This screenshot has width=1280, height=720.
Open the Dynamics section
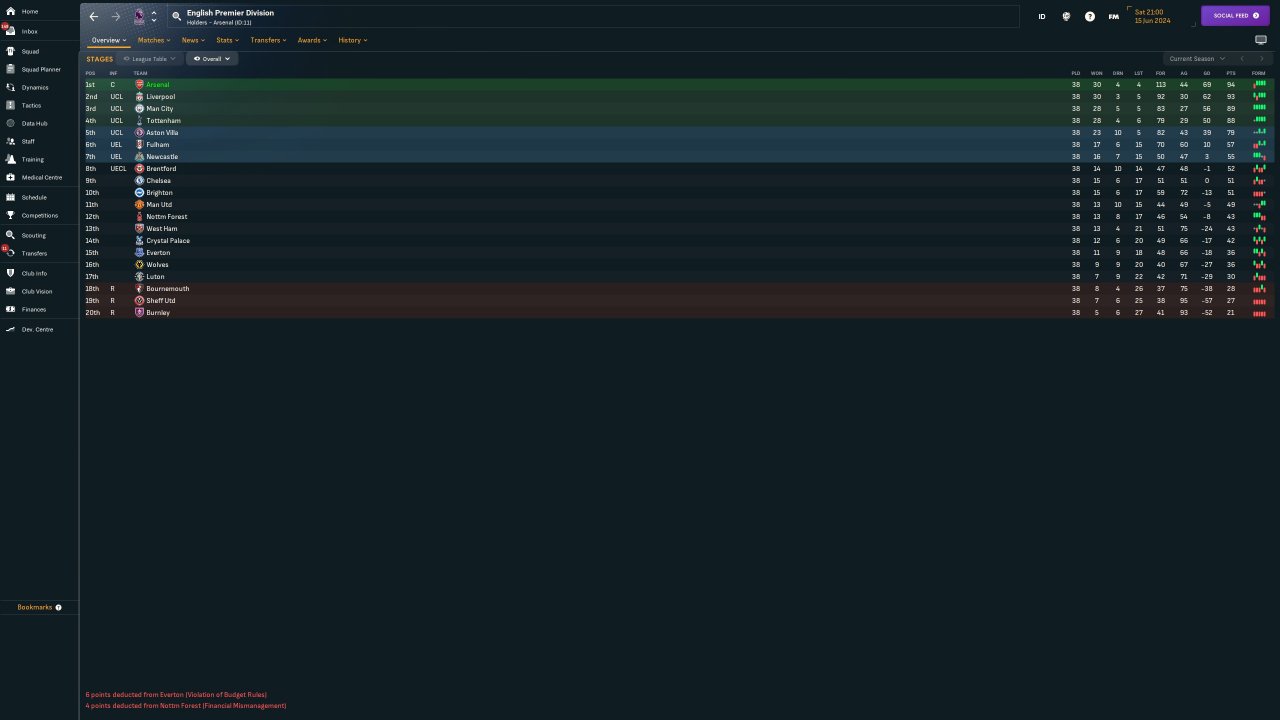pyautogui.click(x=35, y=88)
